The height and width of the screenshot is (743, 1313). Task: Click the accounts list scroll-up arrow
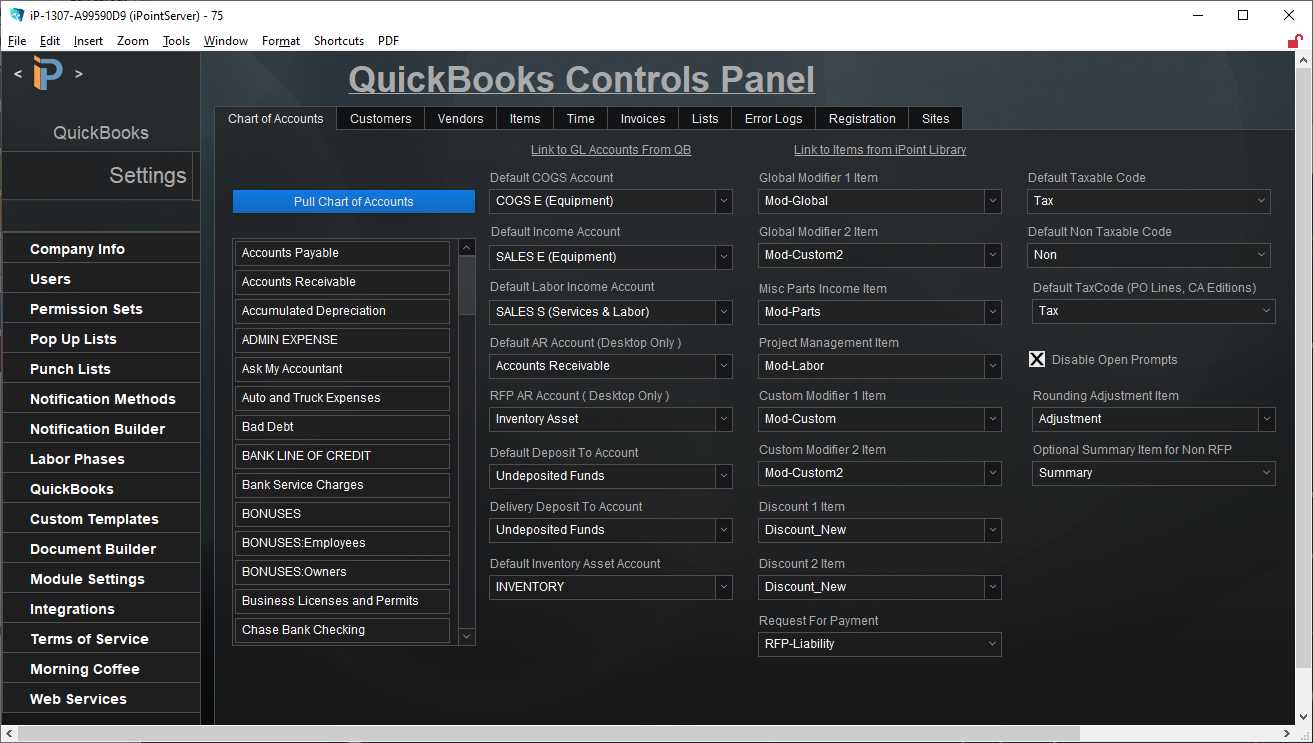click(466, 247)
